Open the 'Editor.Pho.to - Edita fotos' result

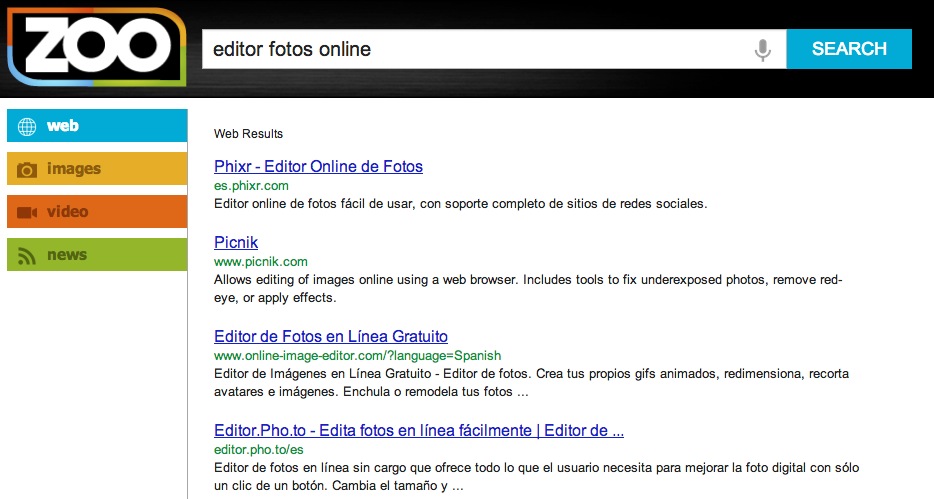point(418,431)
